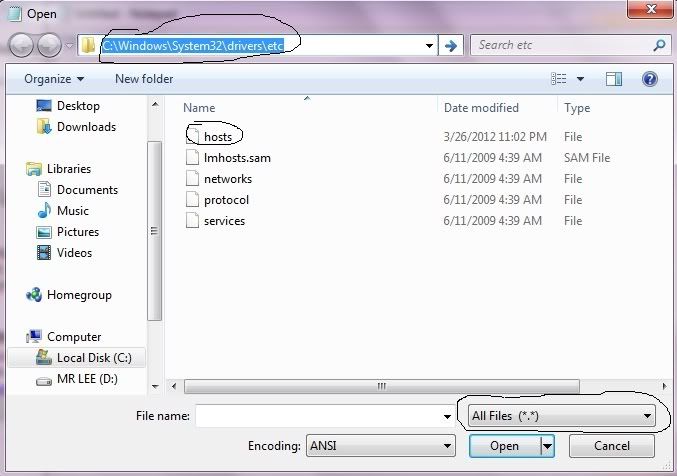677x476 pixels.
Task: Click the search magnifier icon
Action: 659,45
